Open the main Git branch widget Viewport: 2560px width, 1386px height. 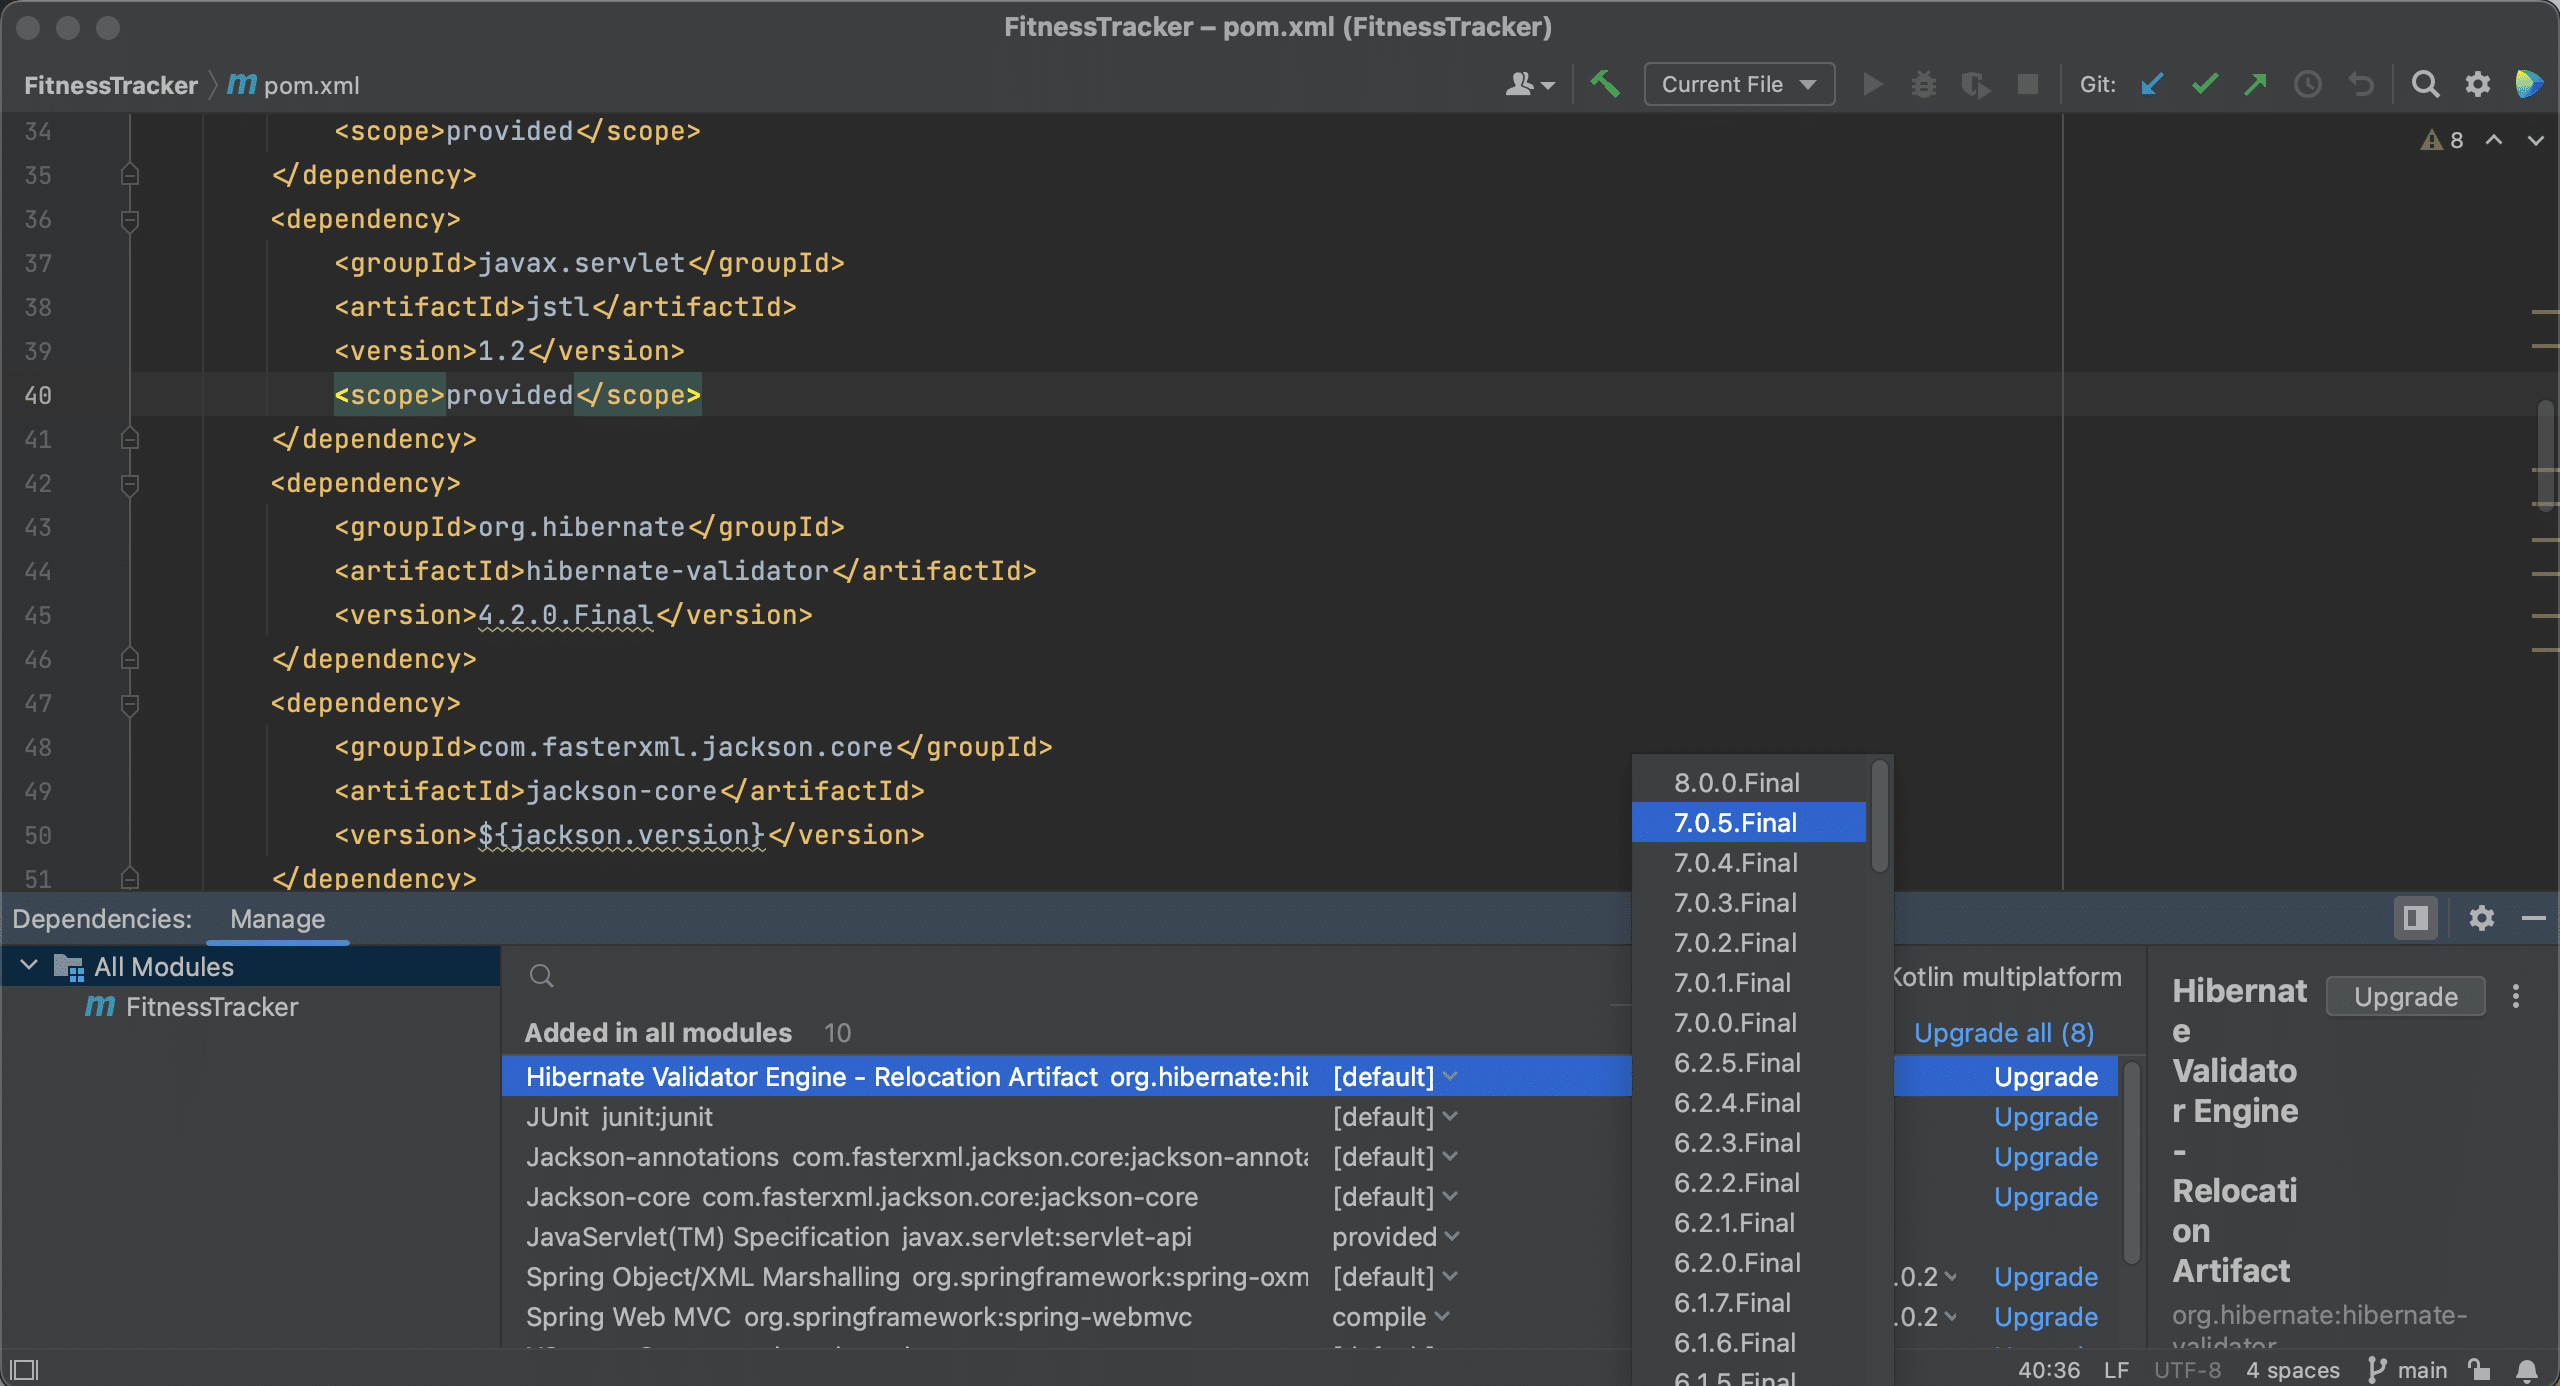[x=2407, y=1370]
